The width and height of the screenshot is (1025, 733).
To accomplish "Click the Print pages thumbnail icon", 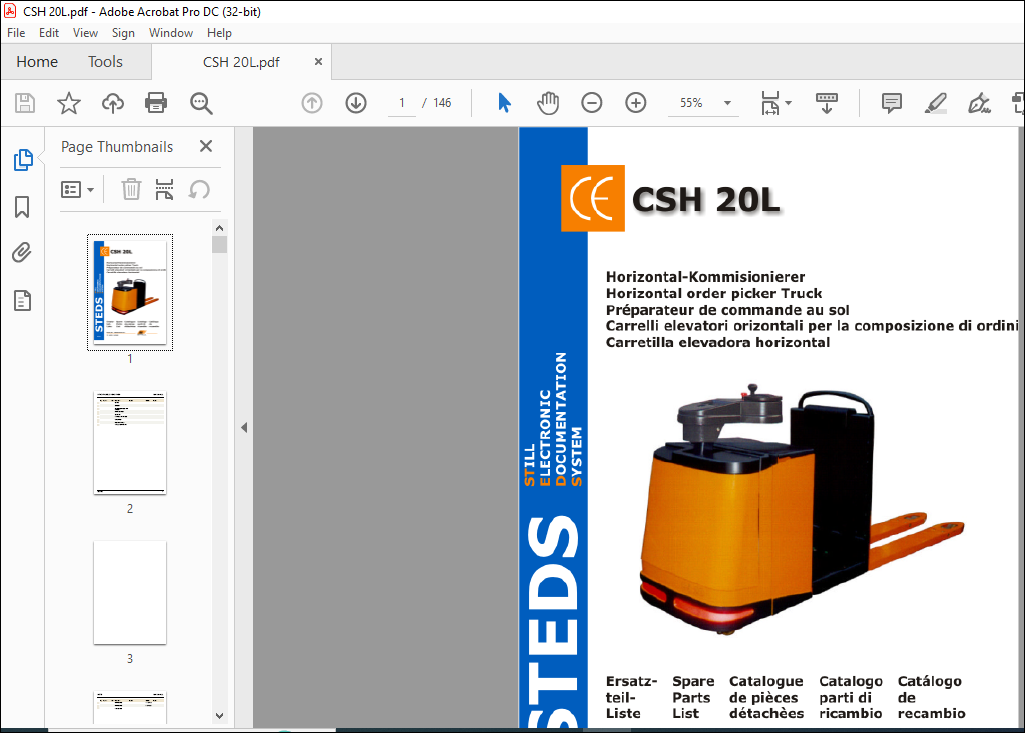I will [x=164, y=190].
